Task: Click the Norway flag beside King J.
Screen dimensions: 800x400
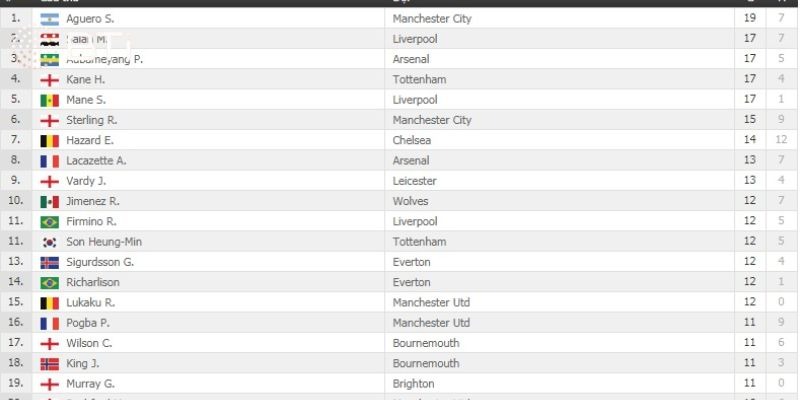Action: point(49,363)
